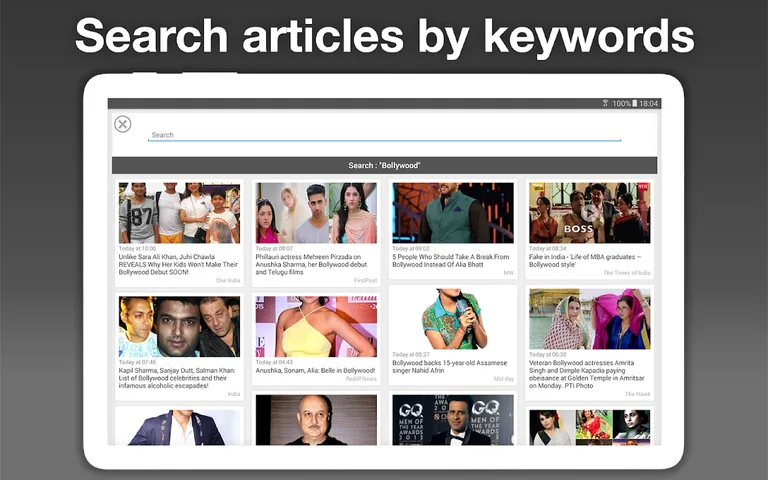Select 'Today at 09:02' timestamp

tap(410, 249)
